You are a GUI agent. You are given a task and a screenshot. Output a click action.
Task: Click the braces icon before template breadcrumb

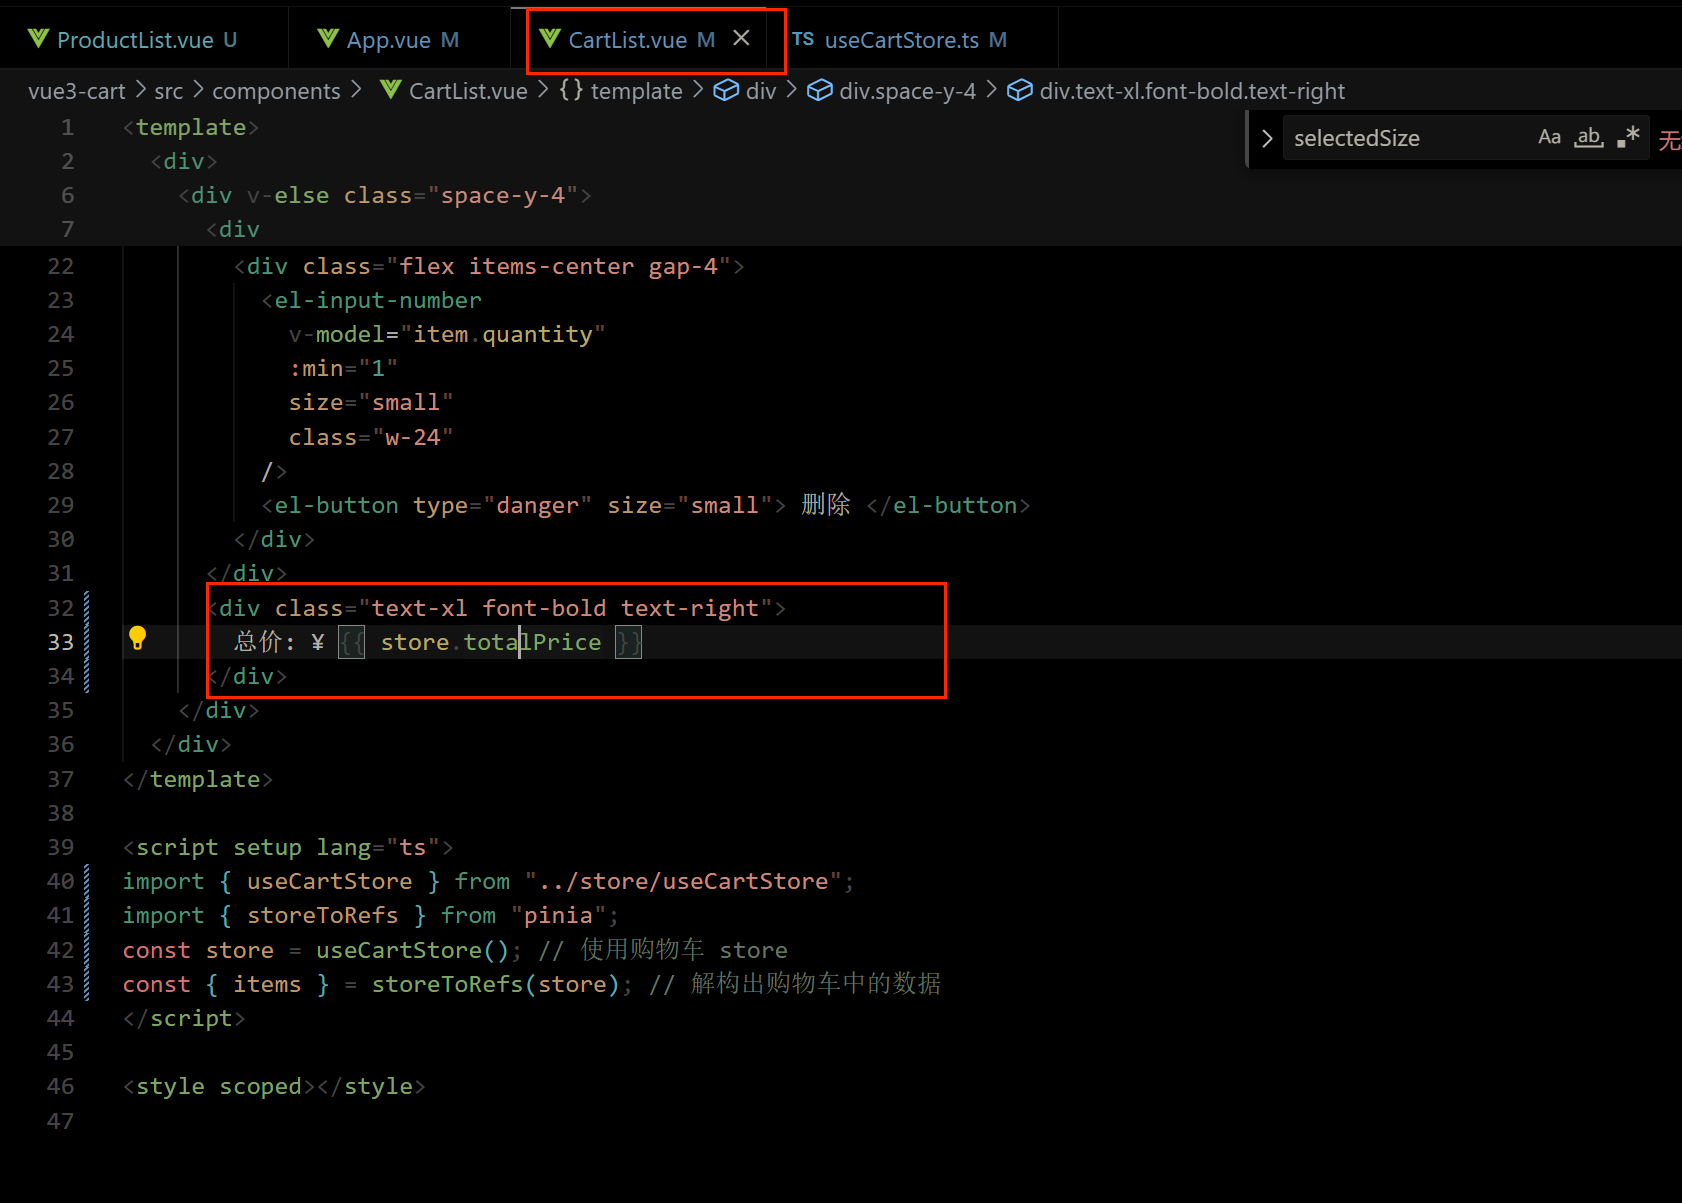[x=571, y=90]
